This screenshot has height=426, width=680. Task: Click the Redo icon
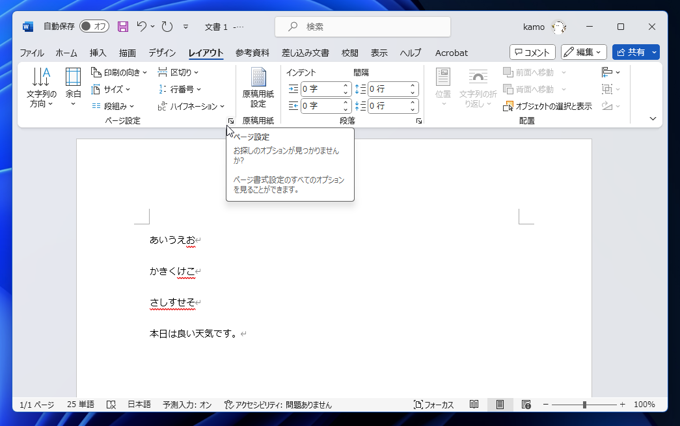167,26
